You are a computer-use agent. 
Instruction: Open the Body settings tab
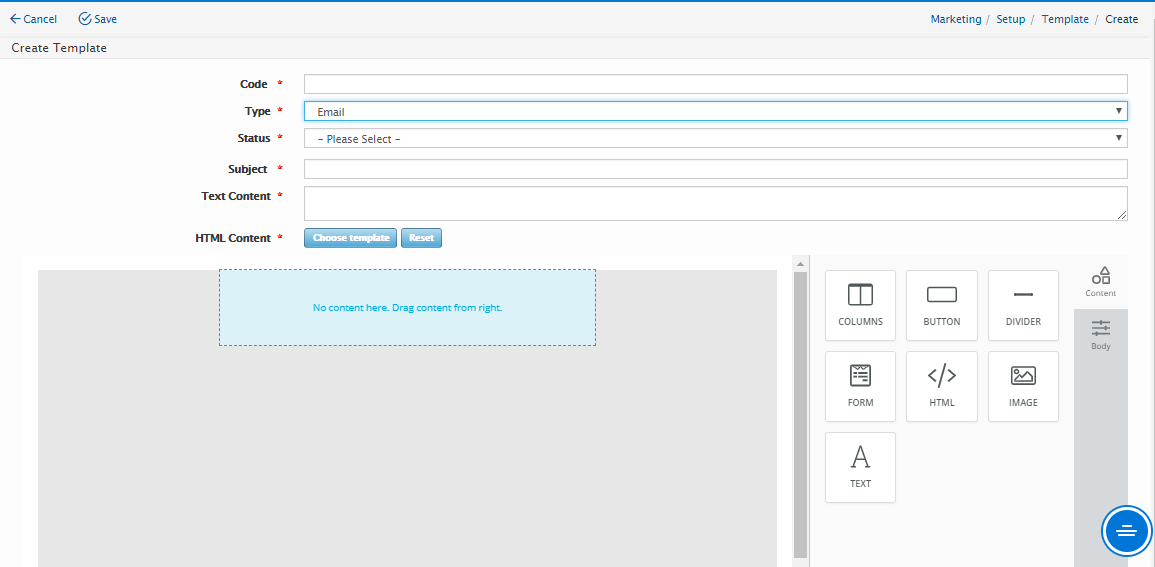pyautogui.click(x=1100, y=335)
